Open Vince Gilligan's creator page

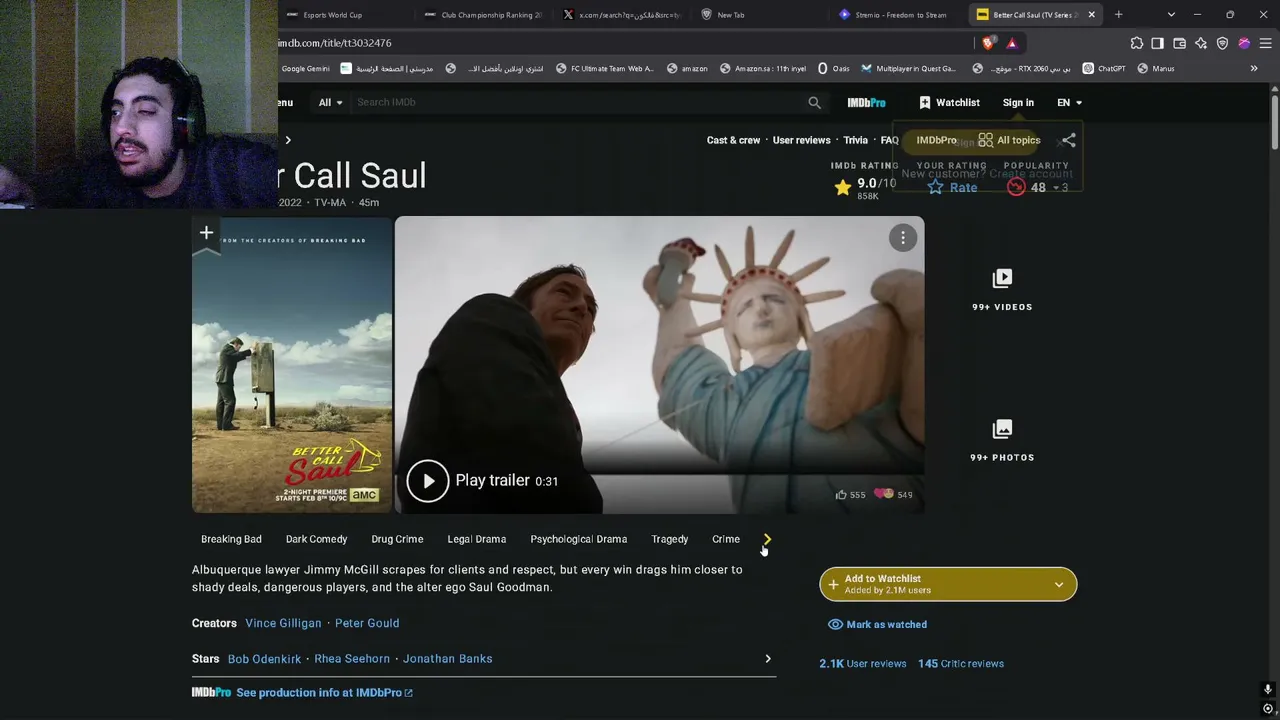click(283, 623)
